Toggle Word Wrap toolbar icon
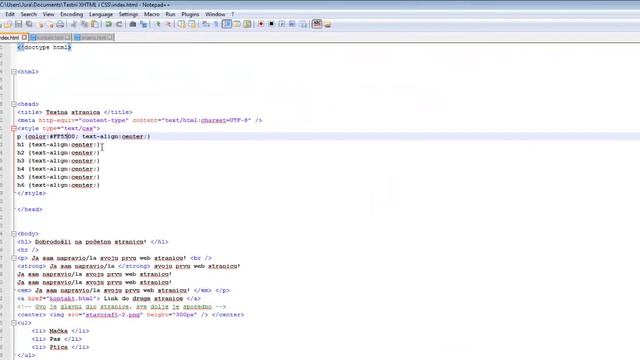The image size is (640, 360). tap(206, 24)
